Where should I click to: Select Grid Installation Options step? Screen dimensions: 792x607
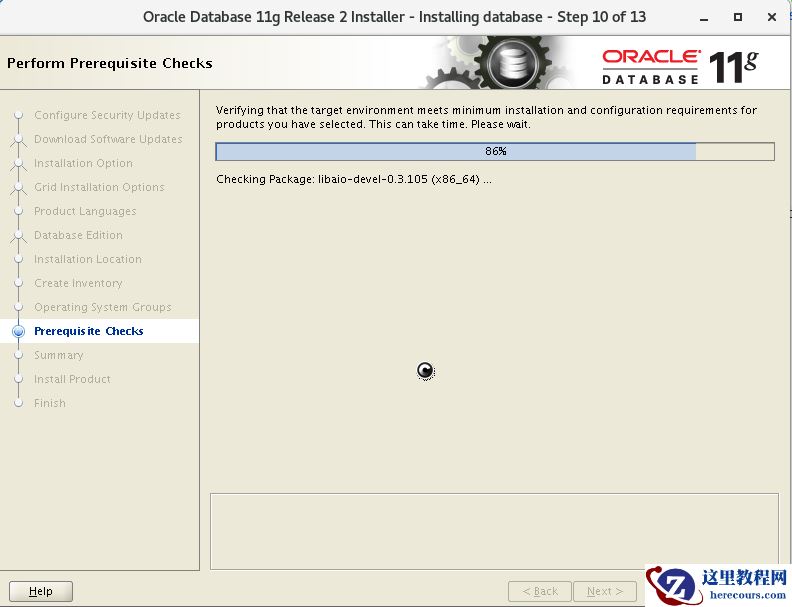(x=99, y=187)
